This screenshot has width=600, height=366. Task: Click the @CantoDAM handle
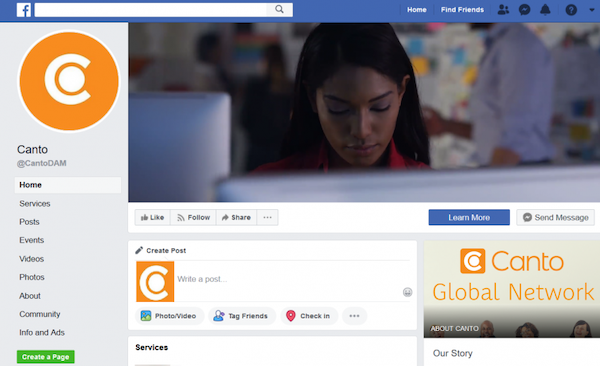pos(42,163)
